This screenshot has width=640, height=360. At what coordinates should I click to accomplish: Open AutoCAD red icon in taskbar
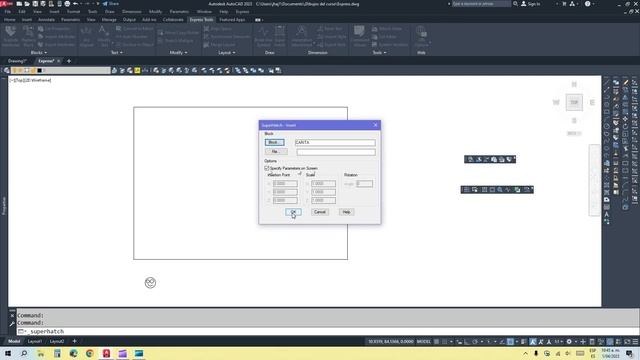pos(106,353)
